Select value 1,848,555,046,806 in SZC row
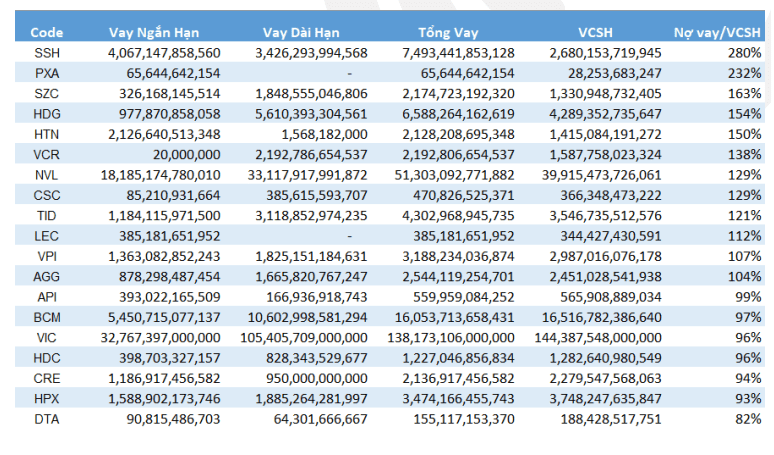Image resolution: width=774 pixels, height=455 pixels. 311,94
